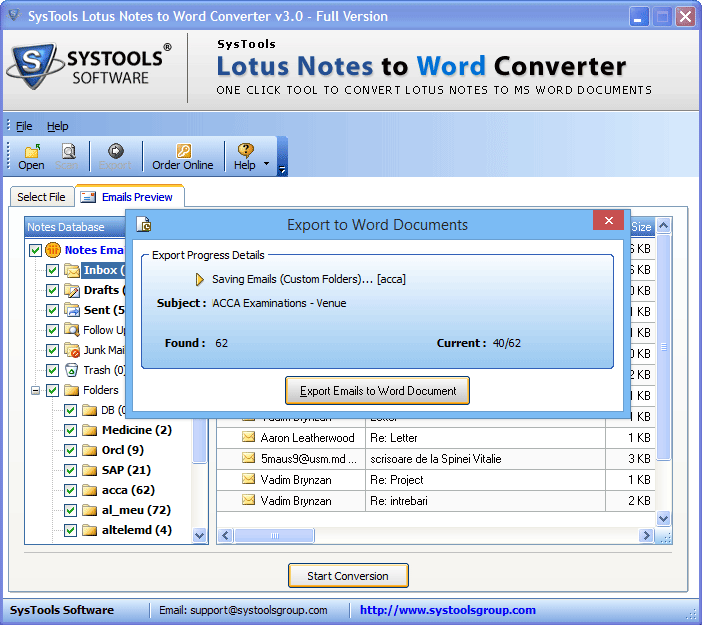
Task: Uncheck the Sent folder checkbox
Action: click(53, 310)
